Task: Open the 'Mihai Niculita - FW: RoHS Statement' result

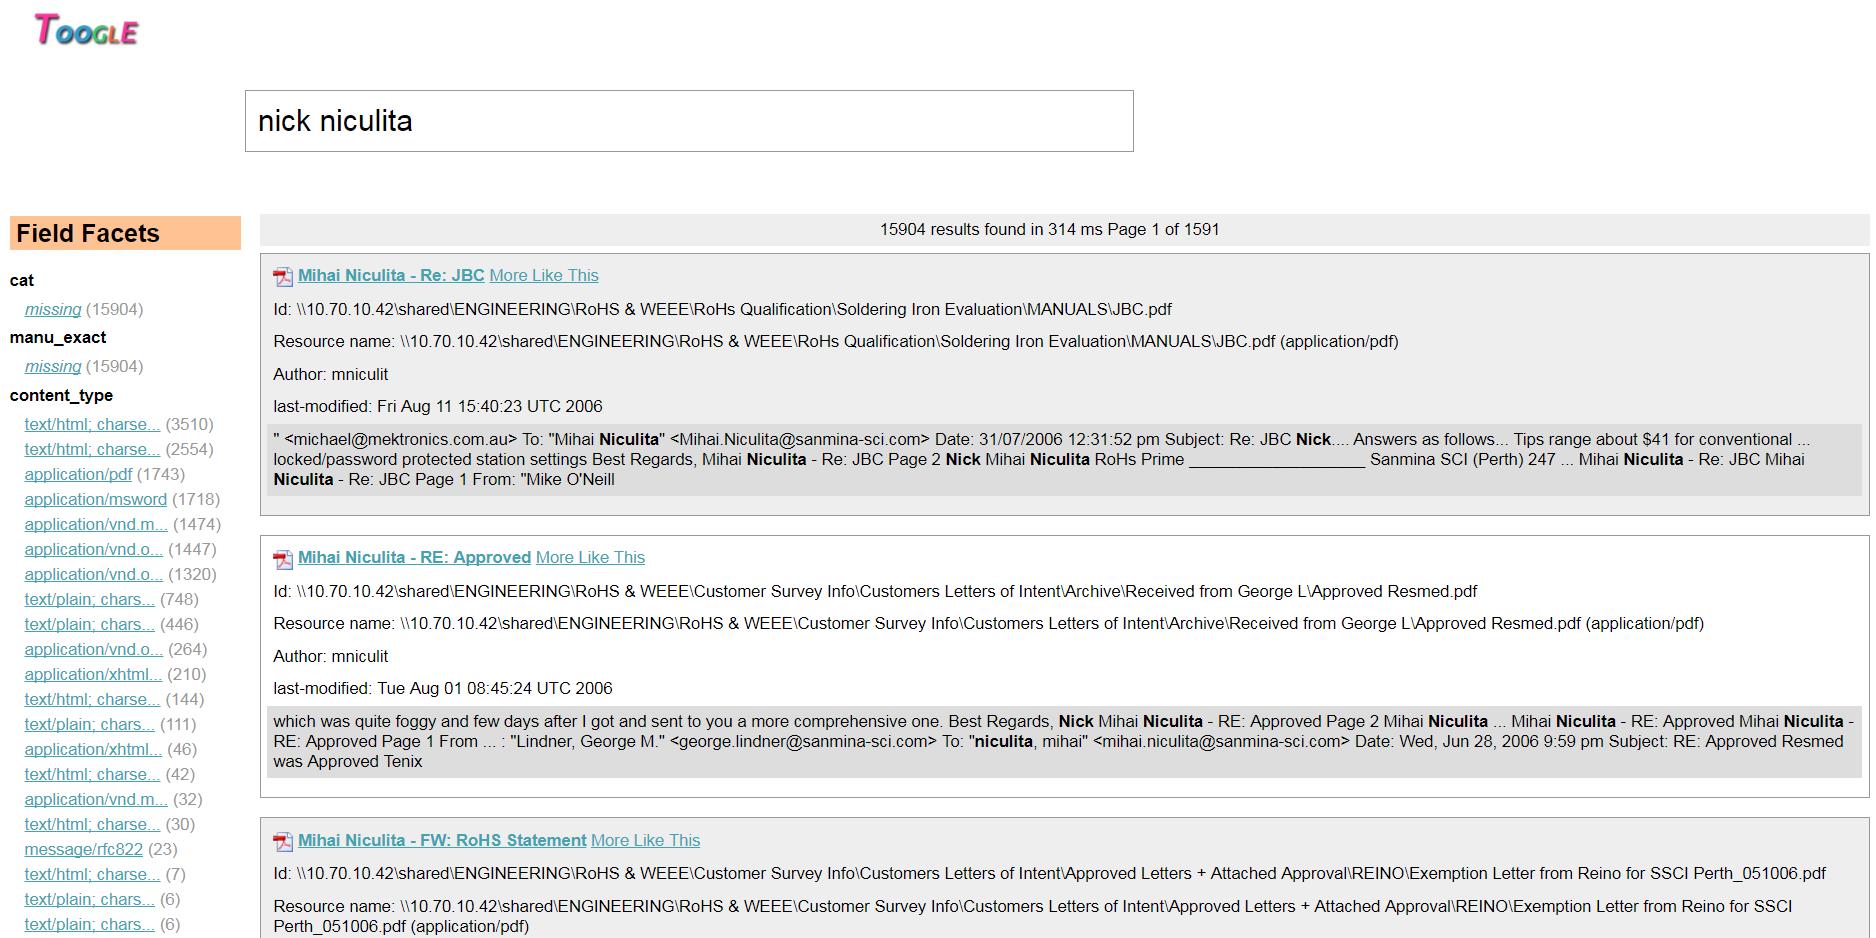Action: click(x=441, y=840)
